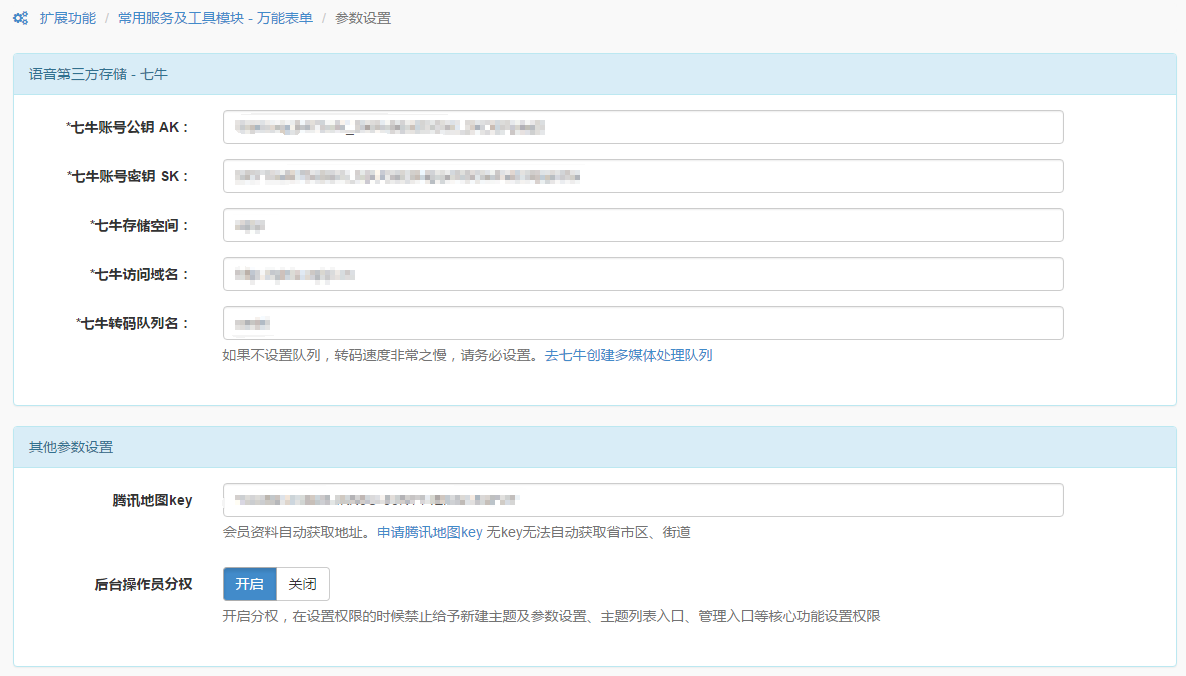Click the 七牛转码队列名 input field
The width and height of the screenshot is (1186, 676).
[x=643, y=323]
